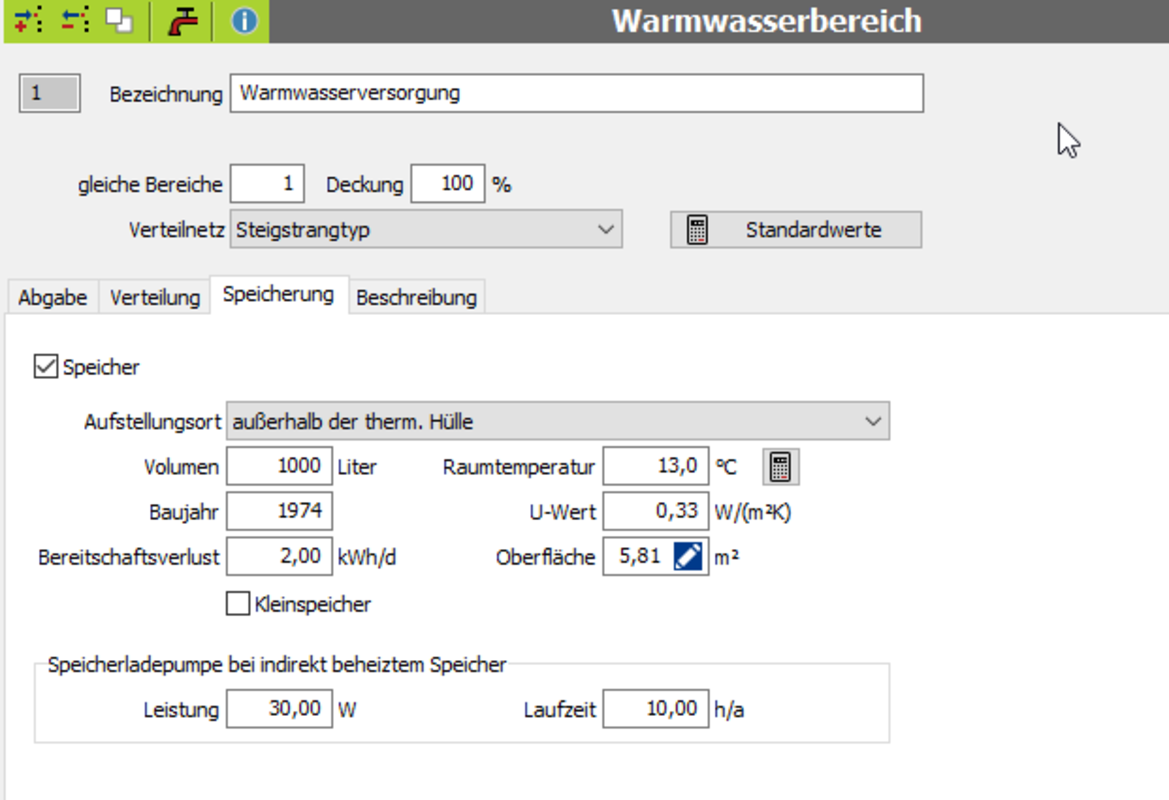
Task: Click the duplicate area squares icon
Action: (x=119, y=21)
